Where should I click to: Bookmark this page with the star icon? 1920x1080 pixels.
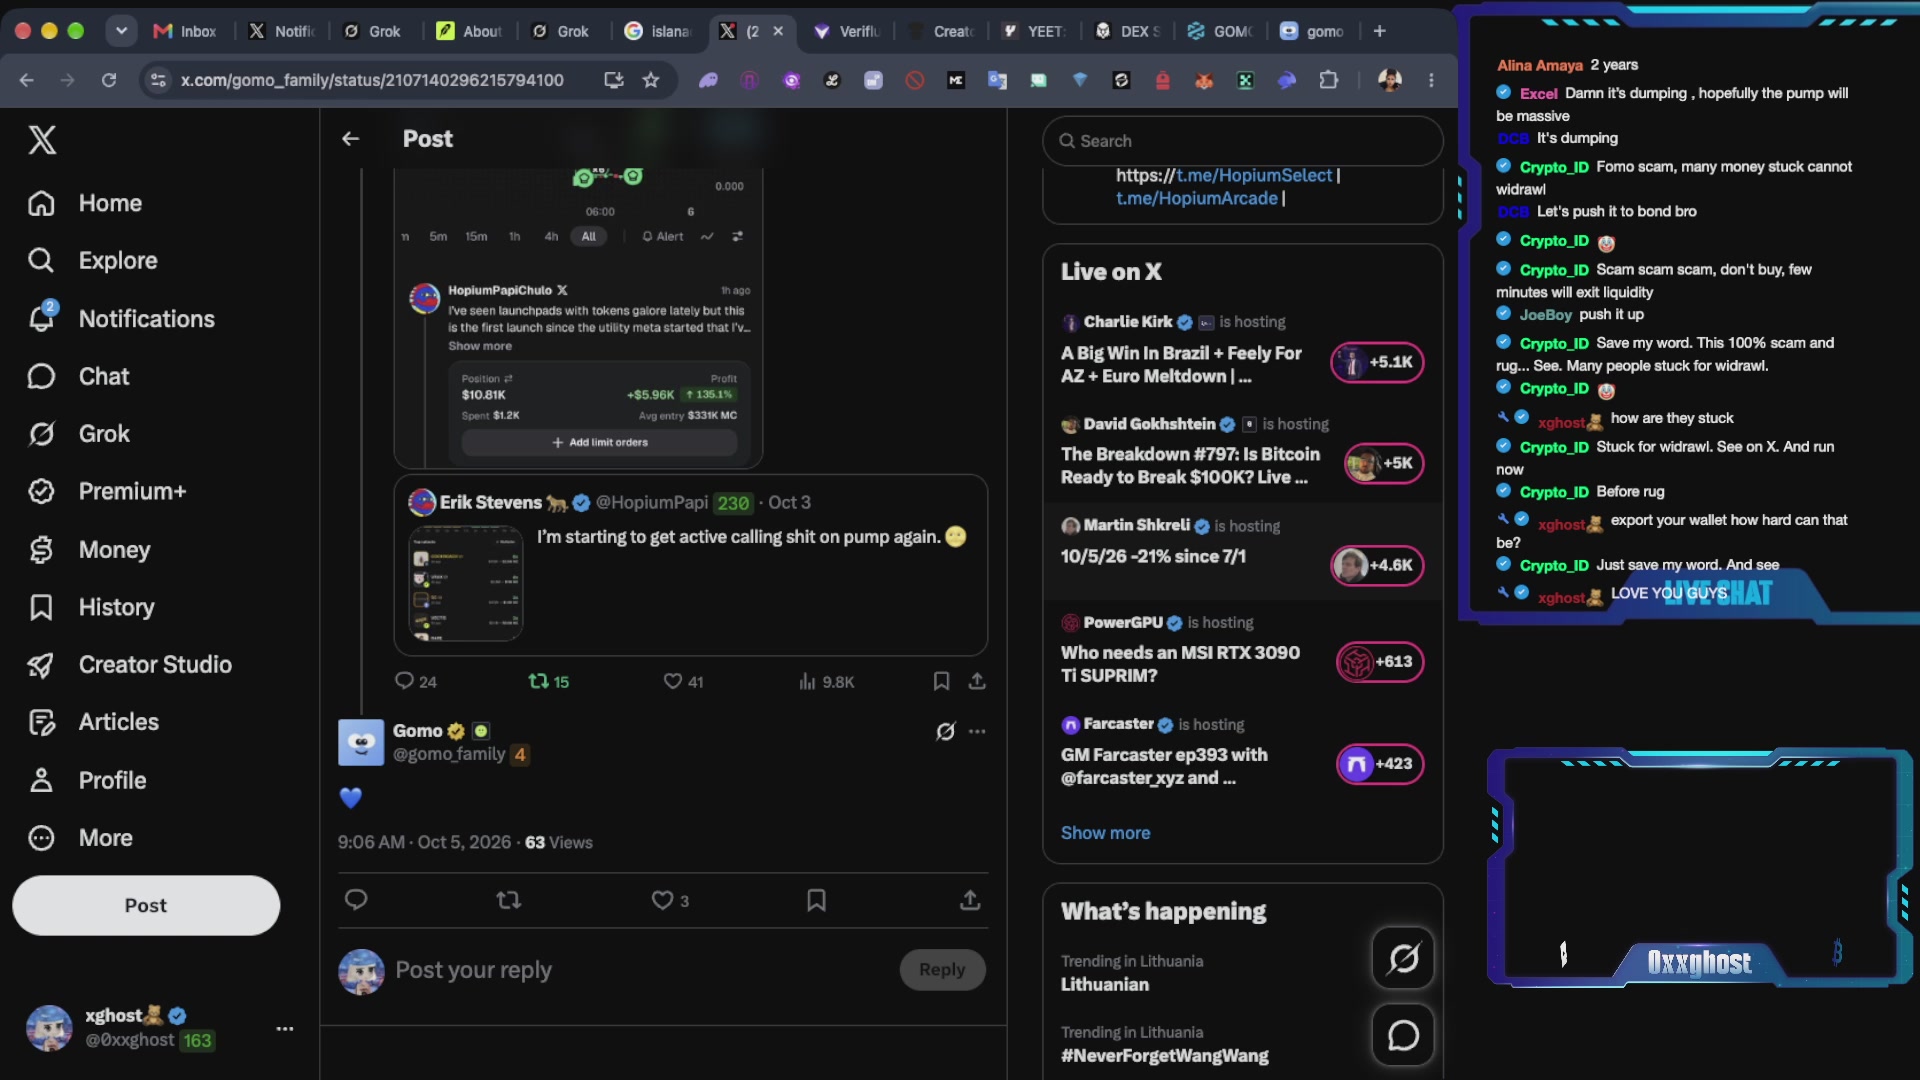651,80
